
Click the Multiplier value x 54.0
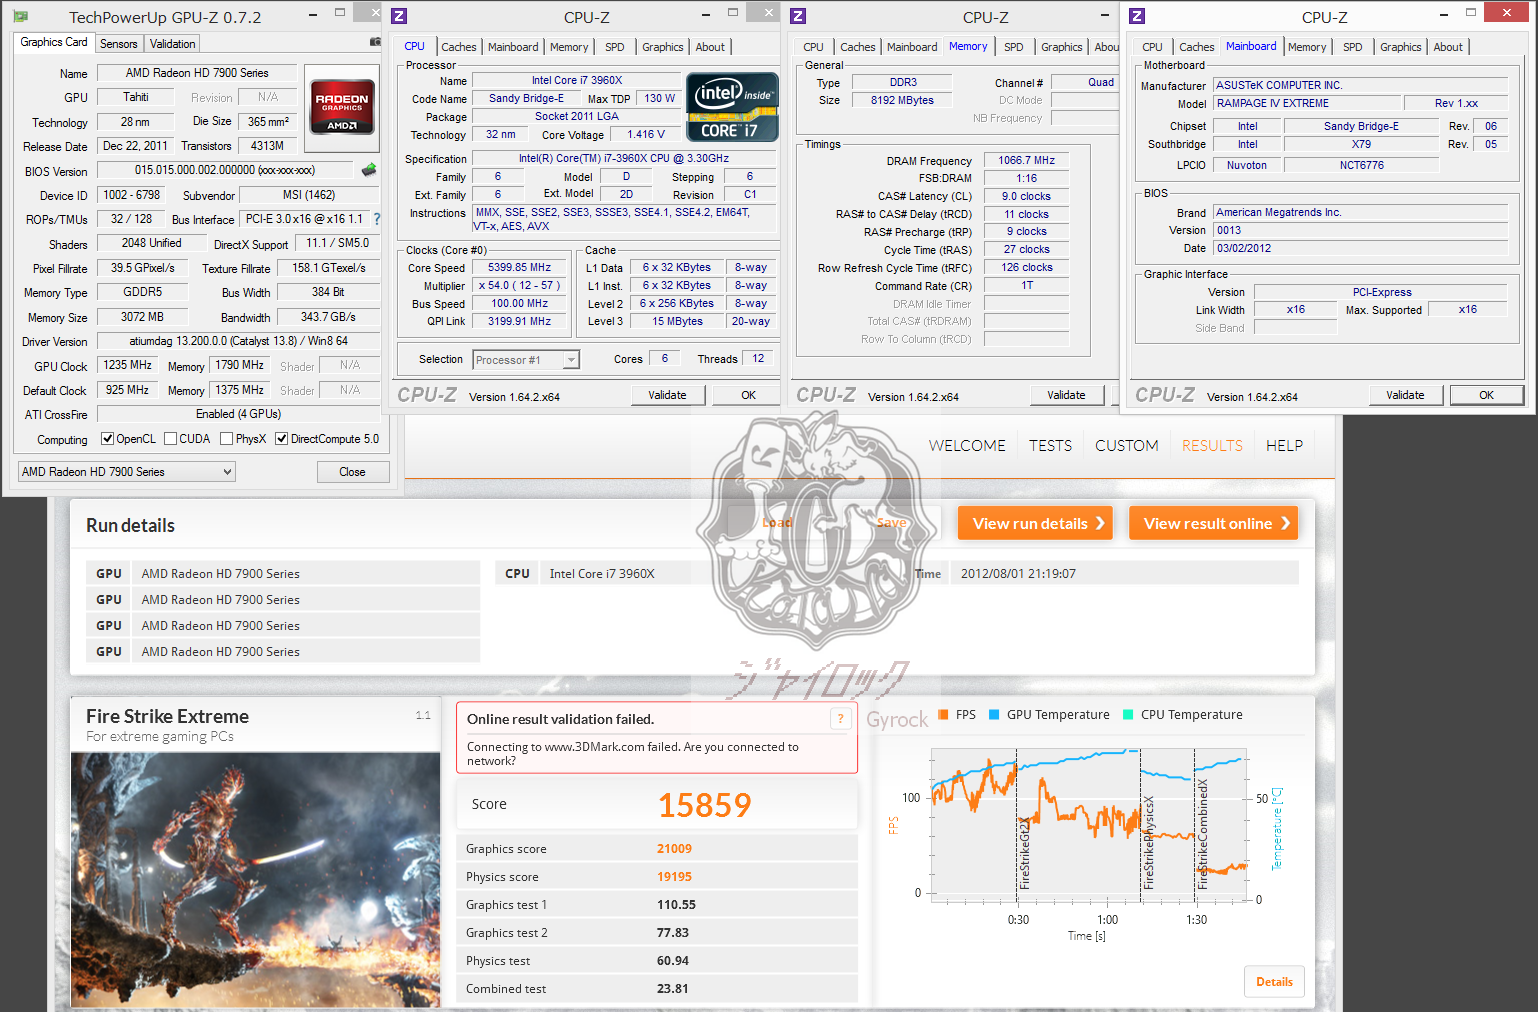coord(519,285)
